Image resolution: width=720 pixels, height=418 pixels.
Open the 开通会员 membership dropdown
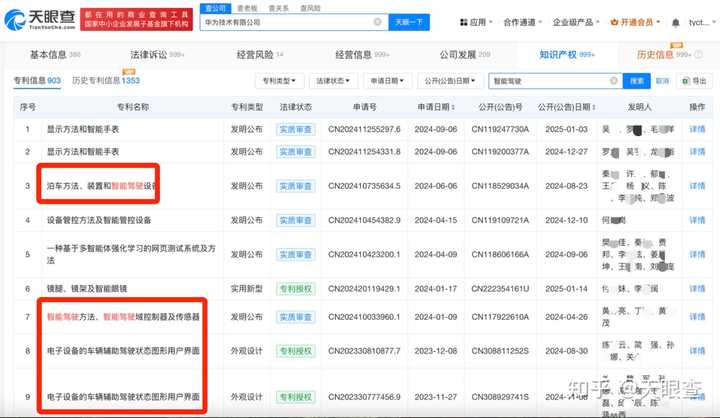[x=635, y=22]
